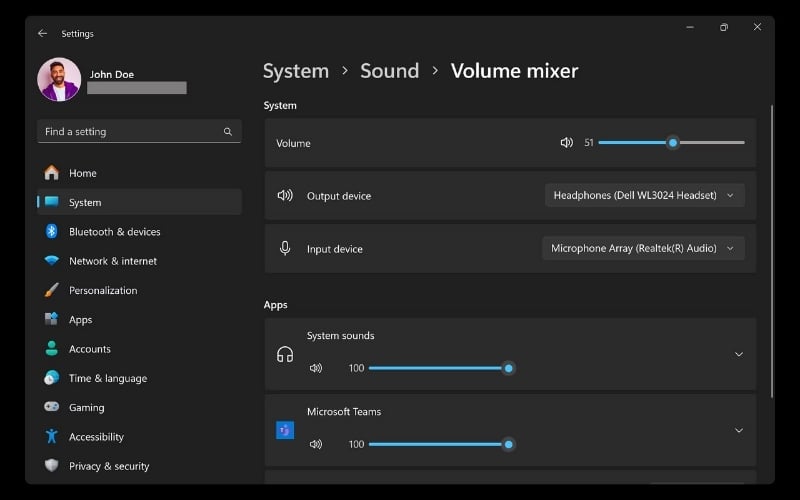
Task: Open Bluetooth & devices settings
Action: click(114, 232)
